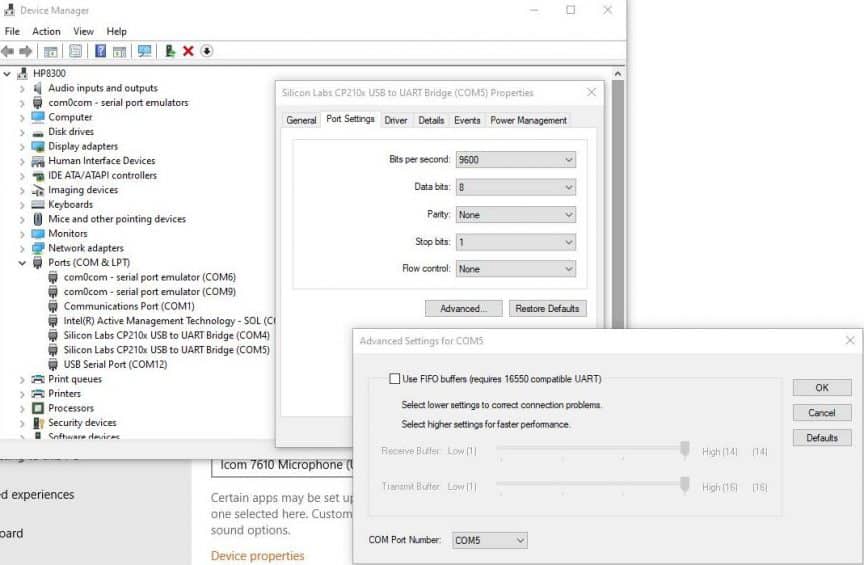Click the Help toolbar icon
Screen dimensions: 864x565
click(x=100, y=51)
